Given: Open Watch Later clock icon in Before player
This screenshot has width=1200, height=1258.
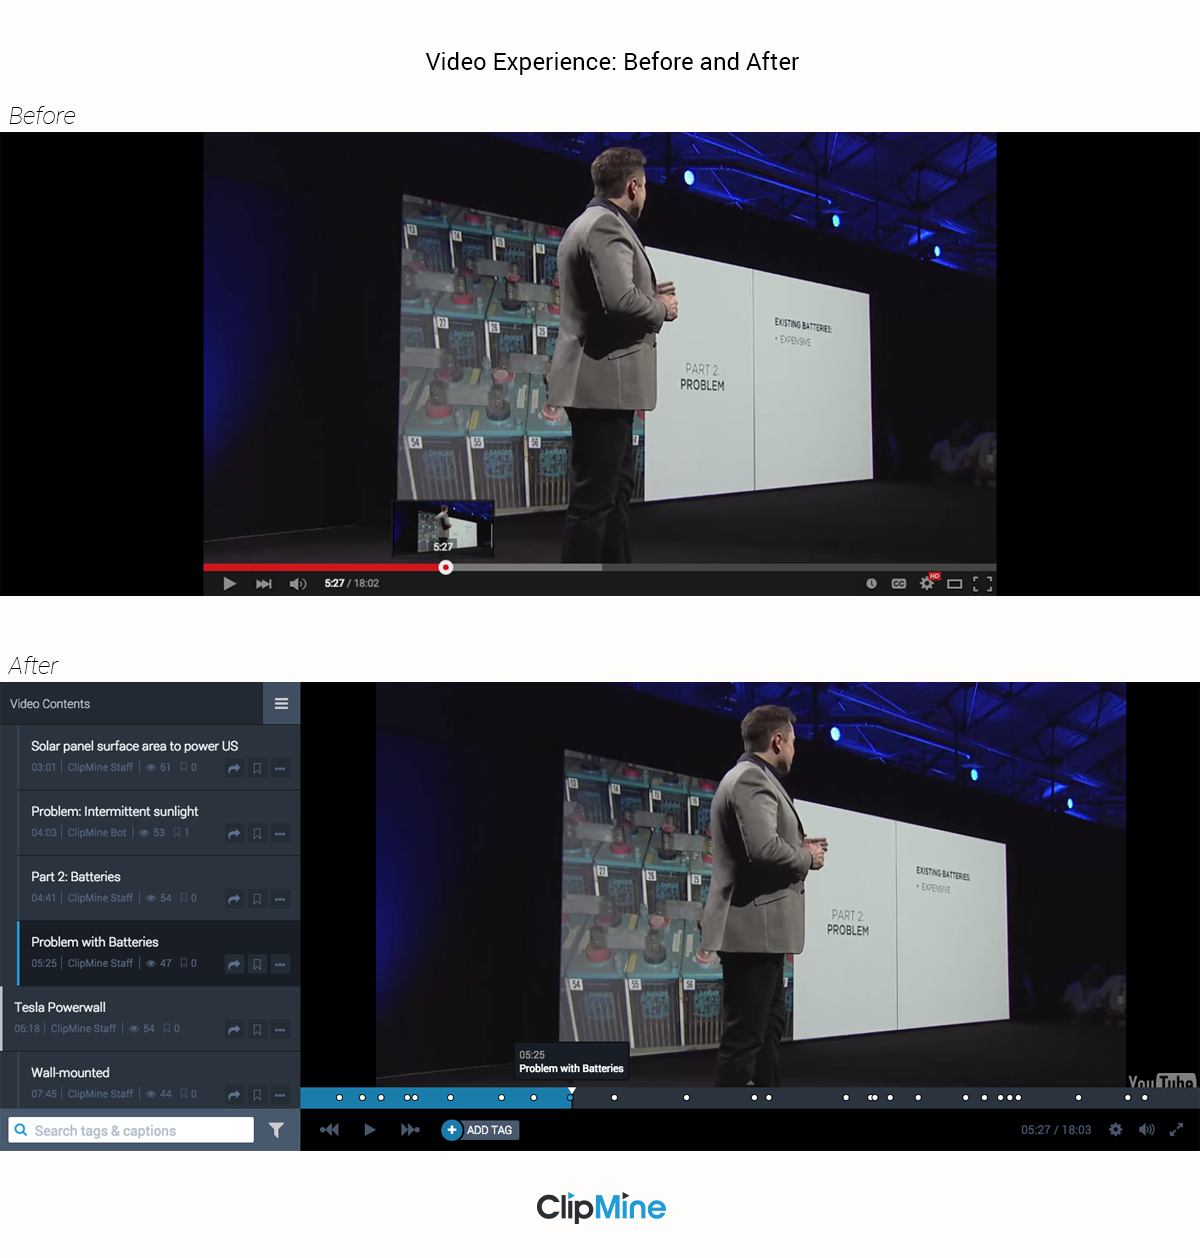Looking at the screenshot, I should [x=871, y=583].
